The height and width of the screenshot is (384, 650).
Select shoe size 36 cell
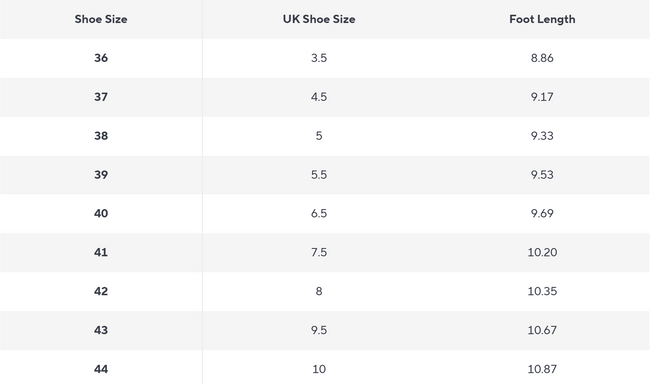[101, 58]
